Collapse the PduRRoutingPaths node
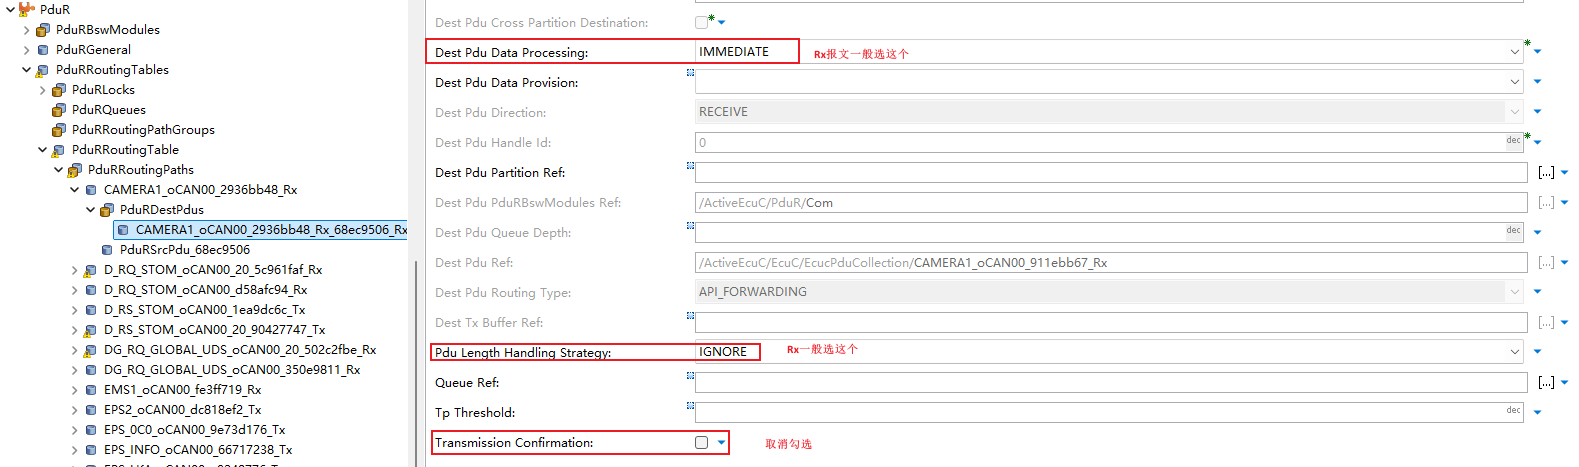 pos(58,170)
